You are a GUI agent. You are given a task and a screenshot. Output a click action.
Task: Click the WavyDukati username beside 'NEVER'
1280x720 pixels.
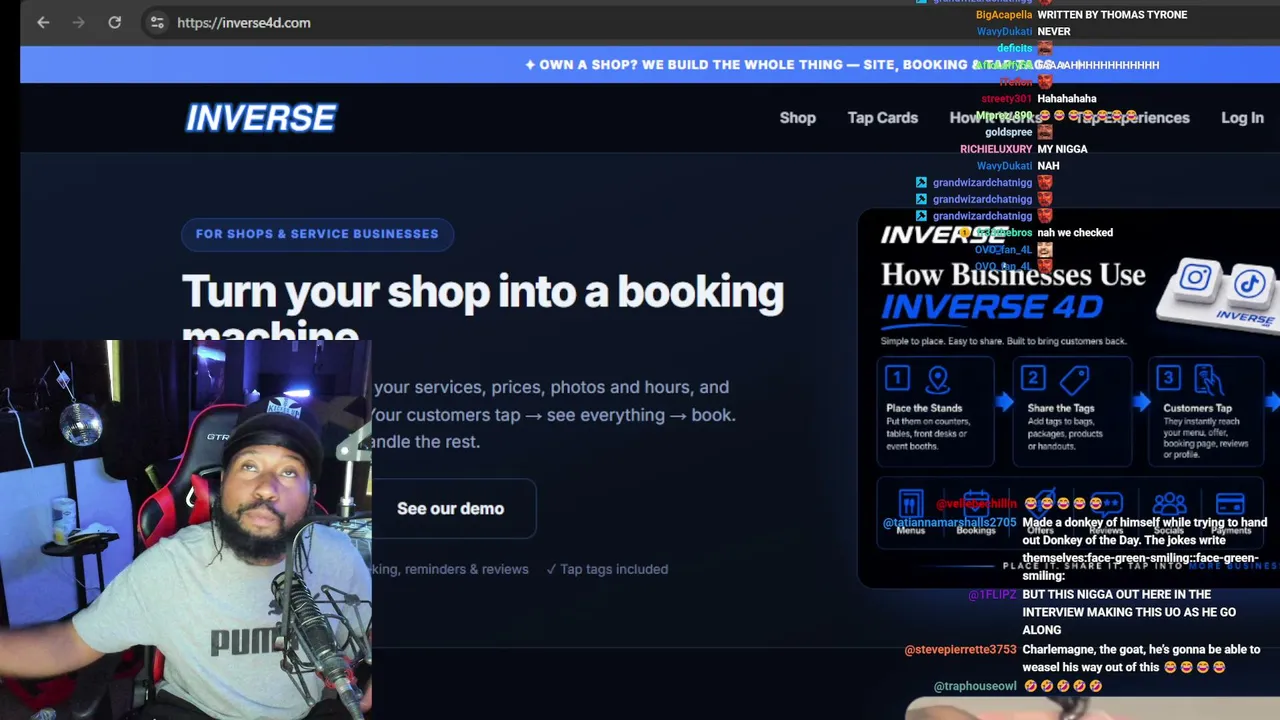[x=1004, y=32]
